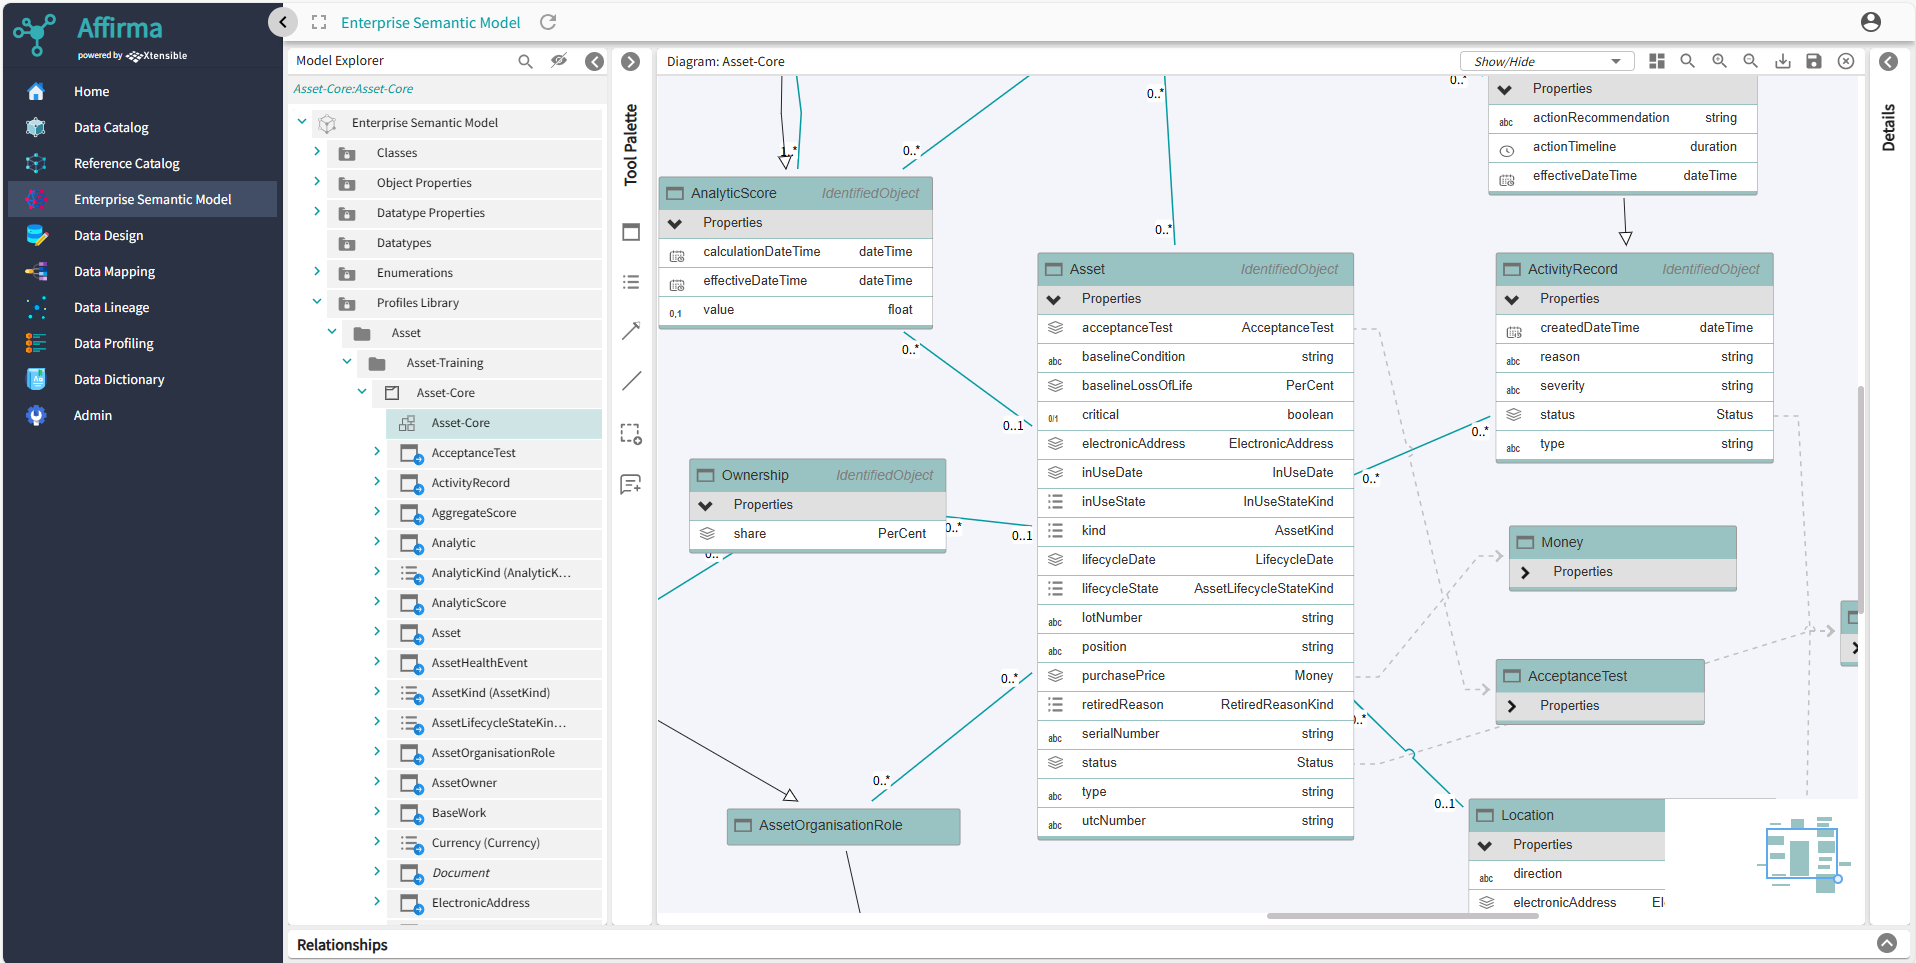Click the diagram minimap overview thumbnail
1916x963 pixels.
point(1803,855)
